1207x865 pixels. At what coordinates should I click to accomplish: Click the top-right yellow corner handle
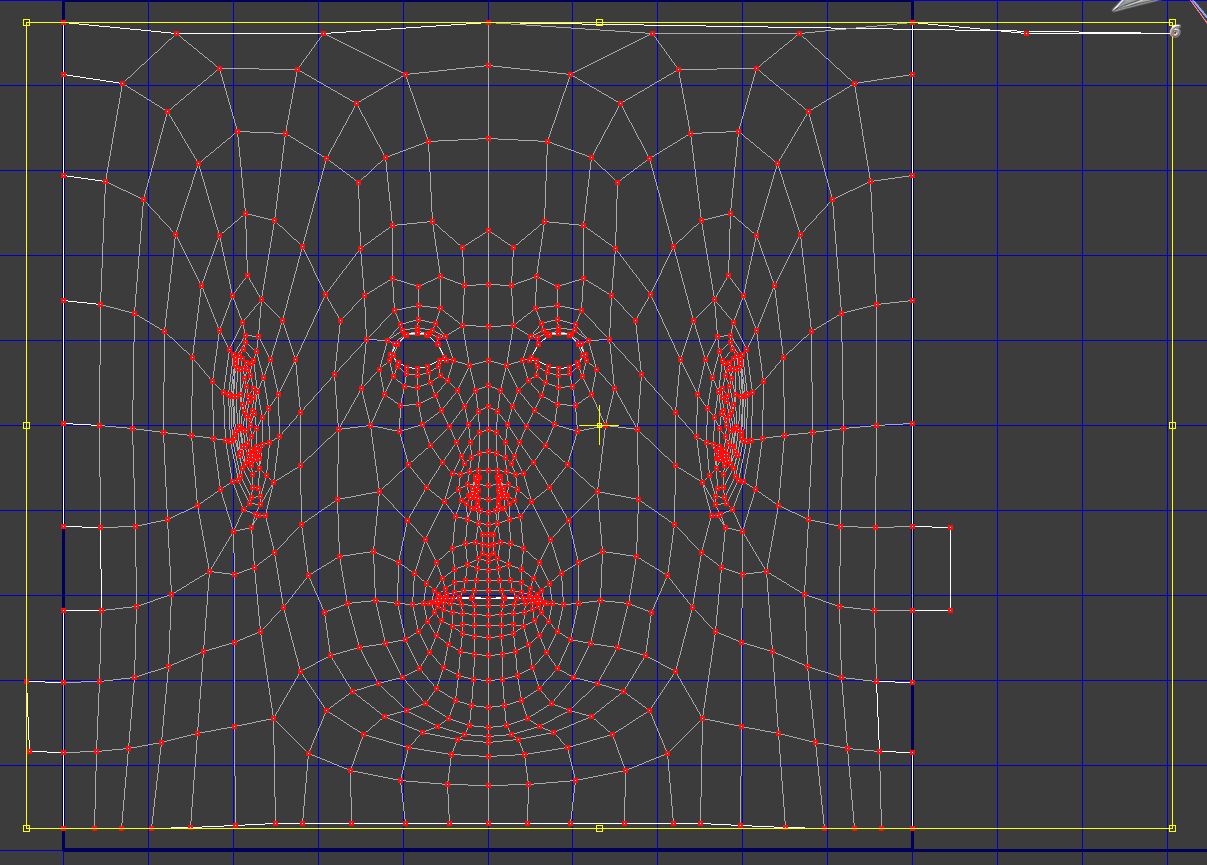(1172, 22)
